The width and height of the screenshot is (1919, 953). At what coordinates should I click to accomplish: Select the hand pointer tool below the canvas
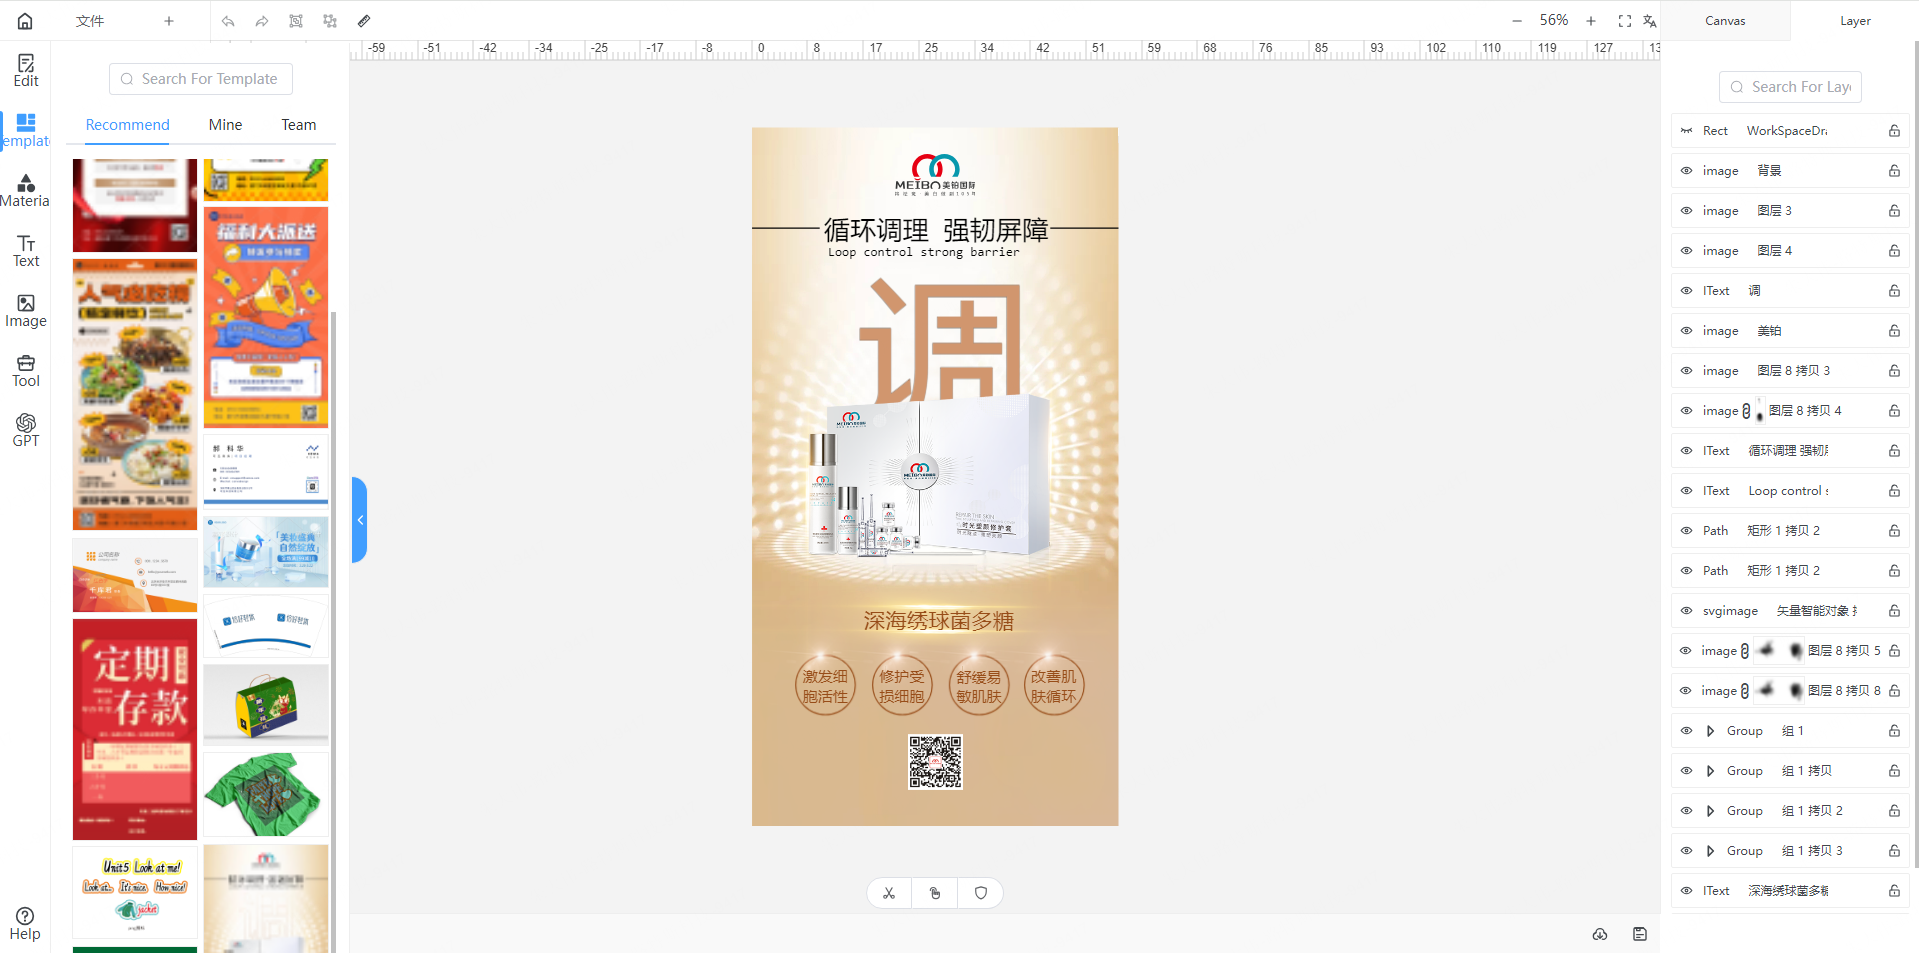click(x=935, y=893)
